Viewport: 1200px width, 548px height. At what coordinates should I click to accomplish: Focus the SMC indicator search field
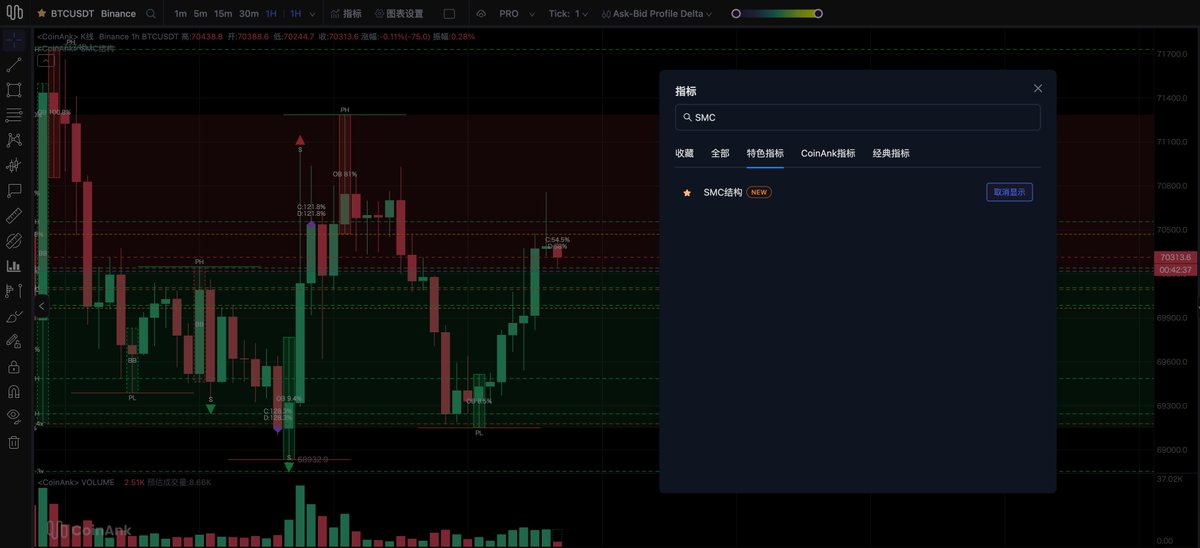point(858,117)
